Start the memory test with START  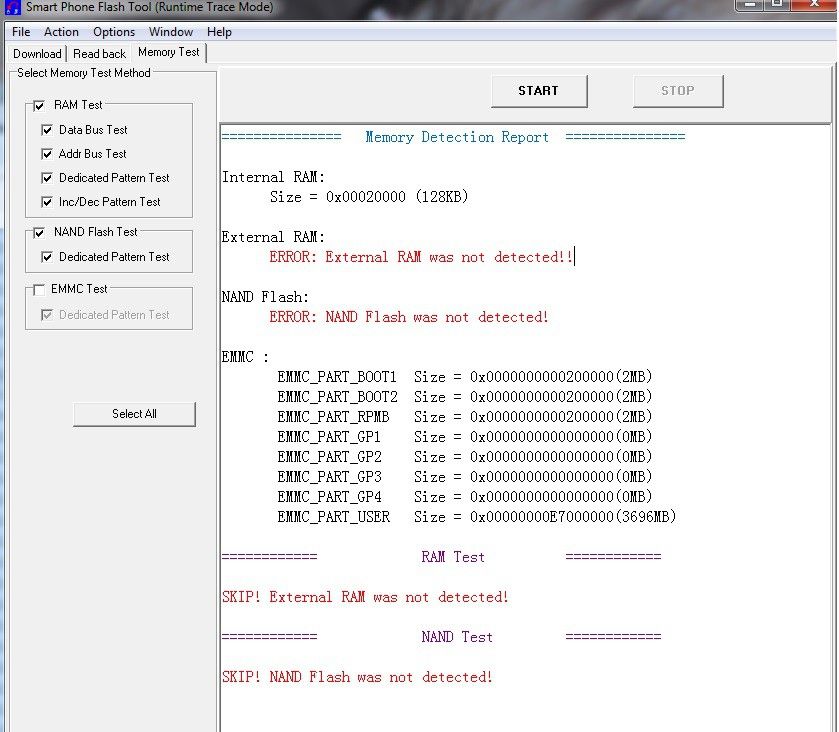pos(539,91)
